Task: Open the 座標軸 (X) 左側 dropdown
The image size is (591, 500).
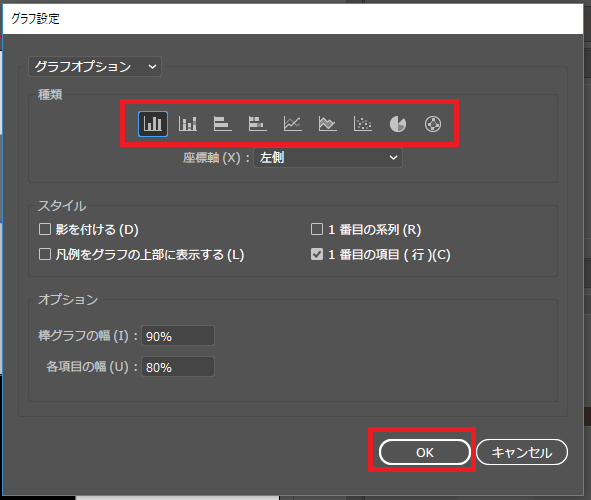Action: point(328,157)
